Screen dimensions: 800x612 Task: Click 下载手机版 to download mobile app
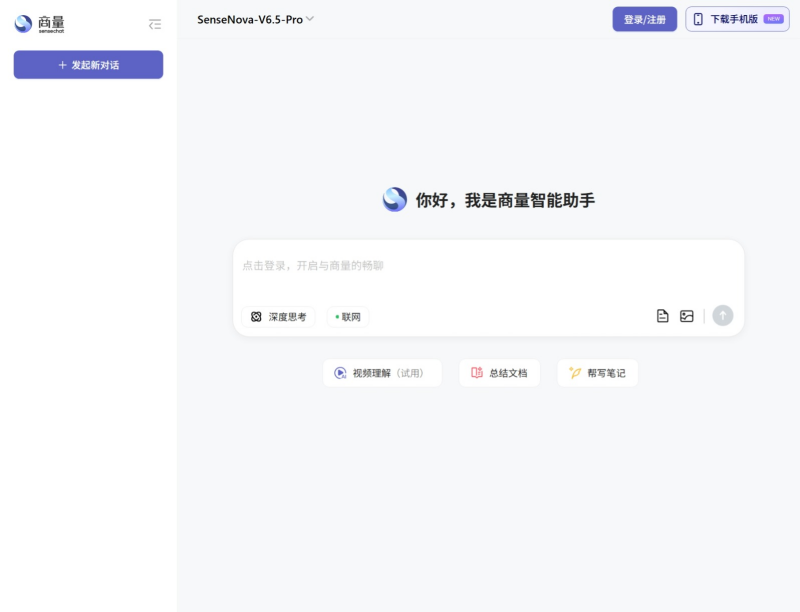point(737,19)
